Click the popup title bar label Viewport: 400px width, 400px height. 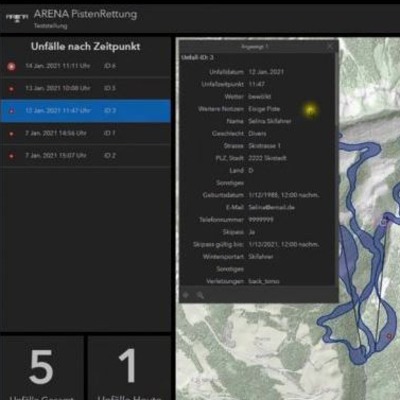(x=255, y=47)
